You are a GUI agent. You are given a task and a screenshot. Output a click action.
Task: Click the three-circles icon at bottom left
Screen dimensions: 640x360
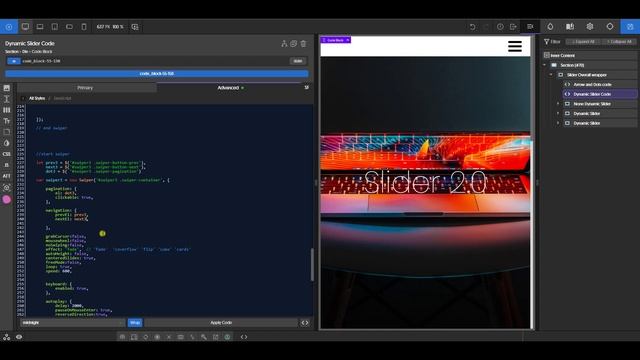pyautogui.click(x=7, y=337)
